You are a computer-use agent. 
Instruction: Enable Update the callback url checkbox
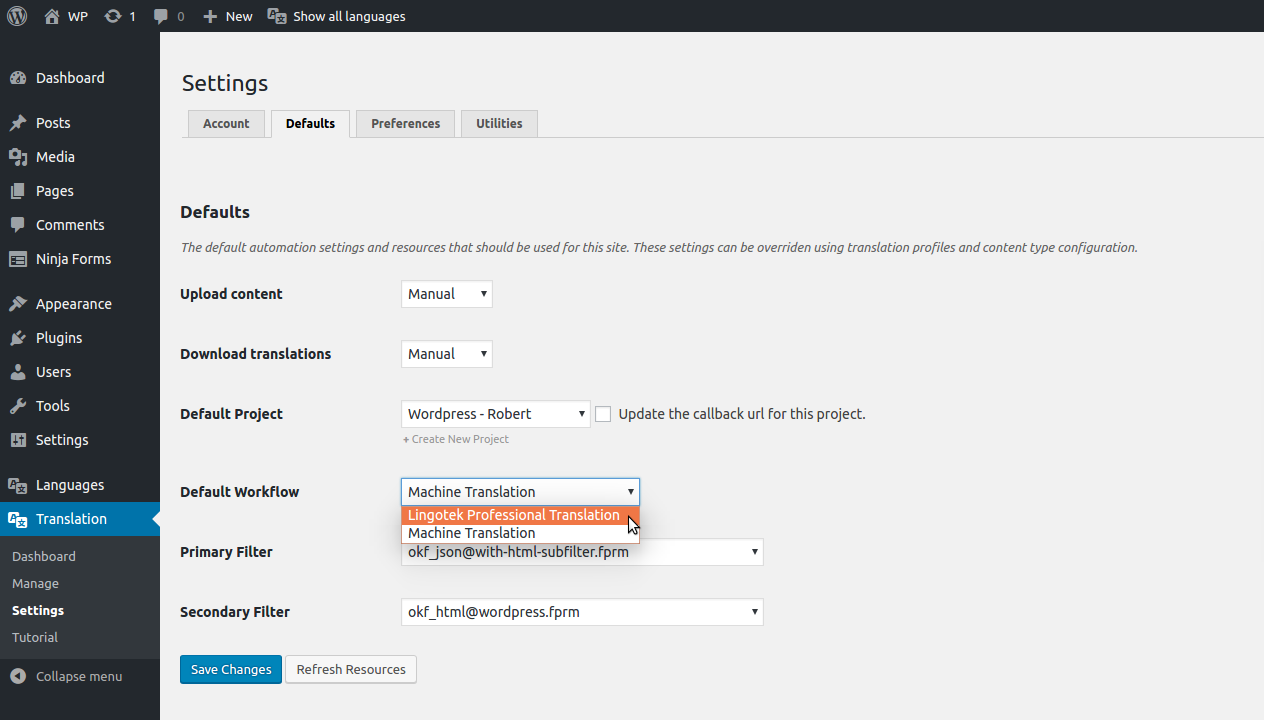(x=603, y=414)
